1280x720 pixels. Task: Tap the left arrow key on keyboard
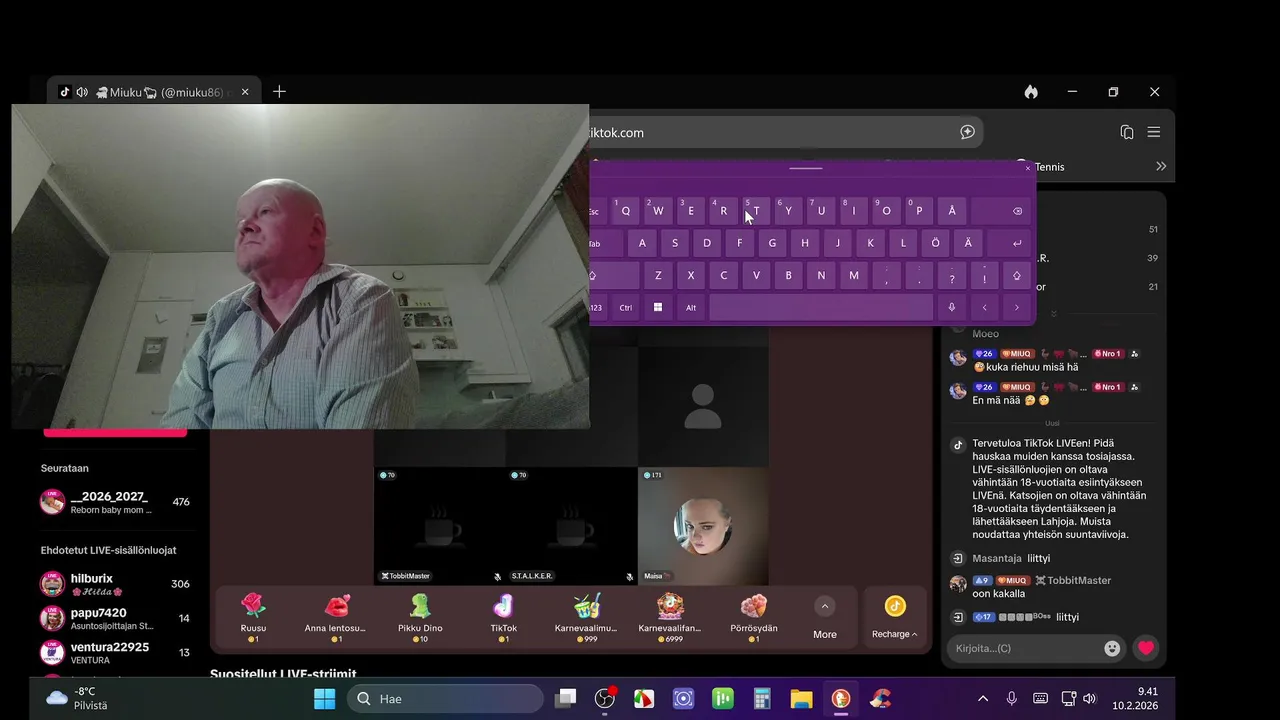[985, 307]
